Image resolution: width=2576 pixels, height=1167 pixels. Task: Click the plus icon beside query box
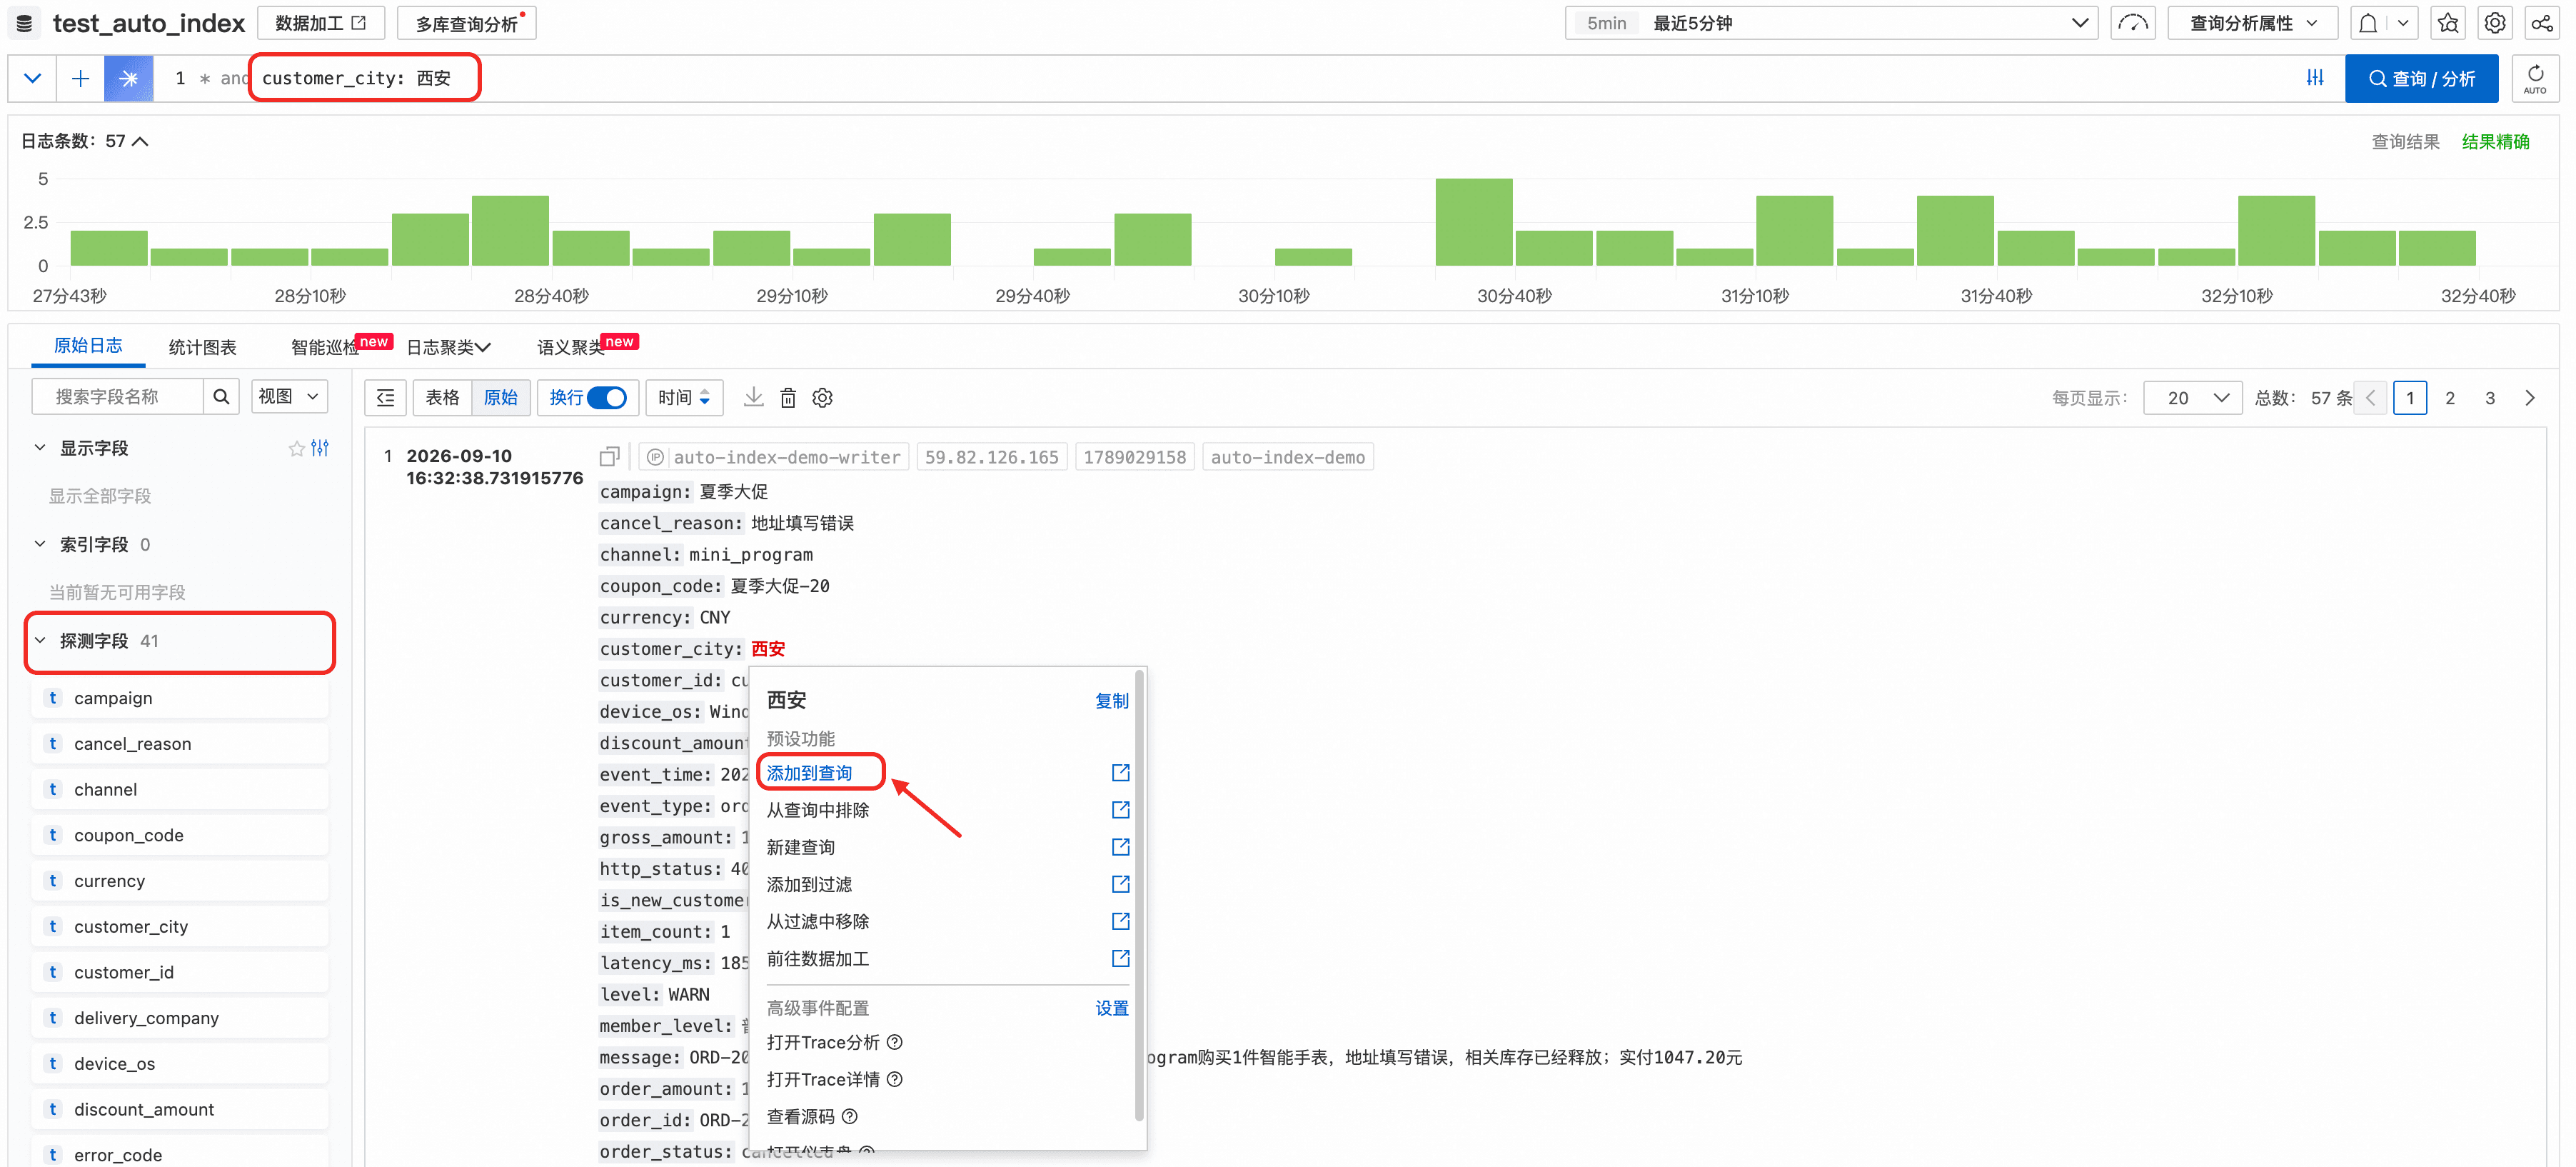[81, 78]
